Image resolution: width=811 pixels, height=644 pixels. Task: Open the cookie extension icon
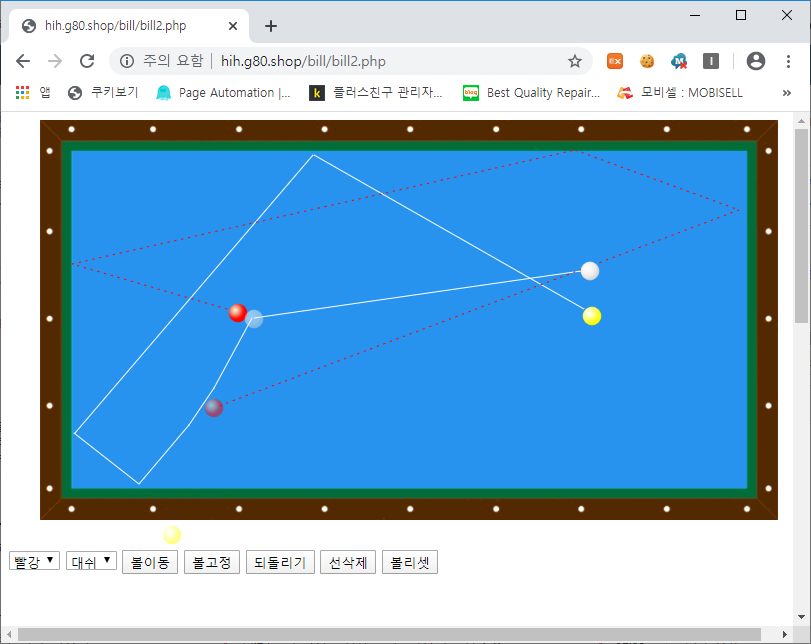pyautogui.click(x=647, y=61)
